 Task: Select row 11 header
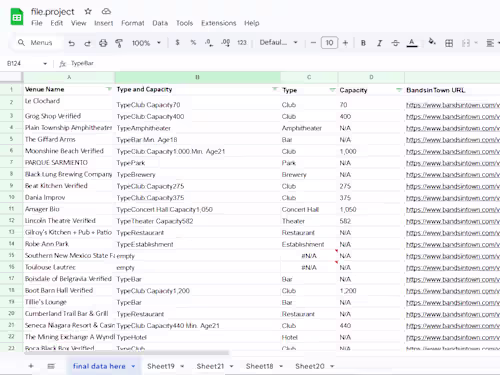click(11, 209)
